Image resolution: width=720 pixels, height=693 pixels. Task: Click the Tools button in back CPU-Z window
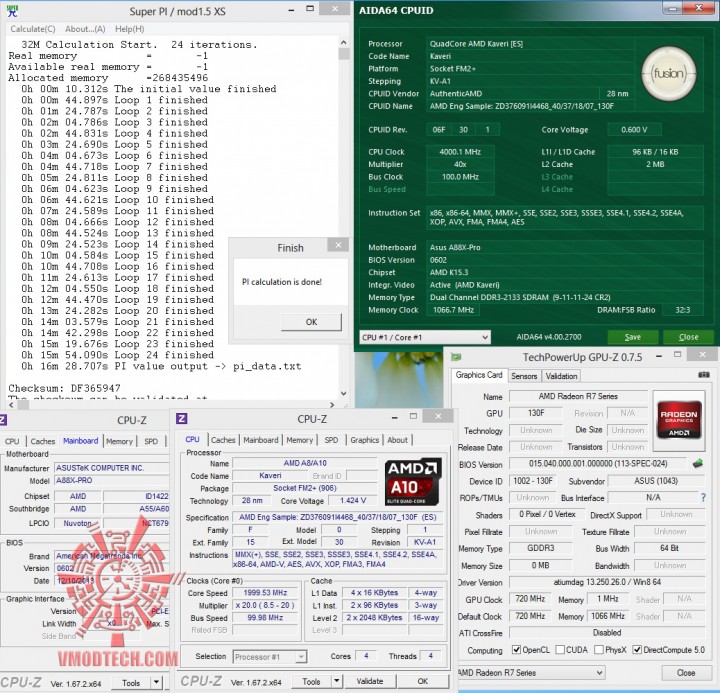tap(131, 682)
